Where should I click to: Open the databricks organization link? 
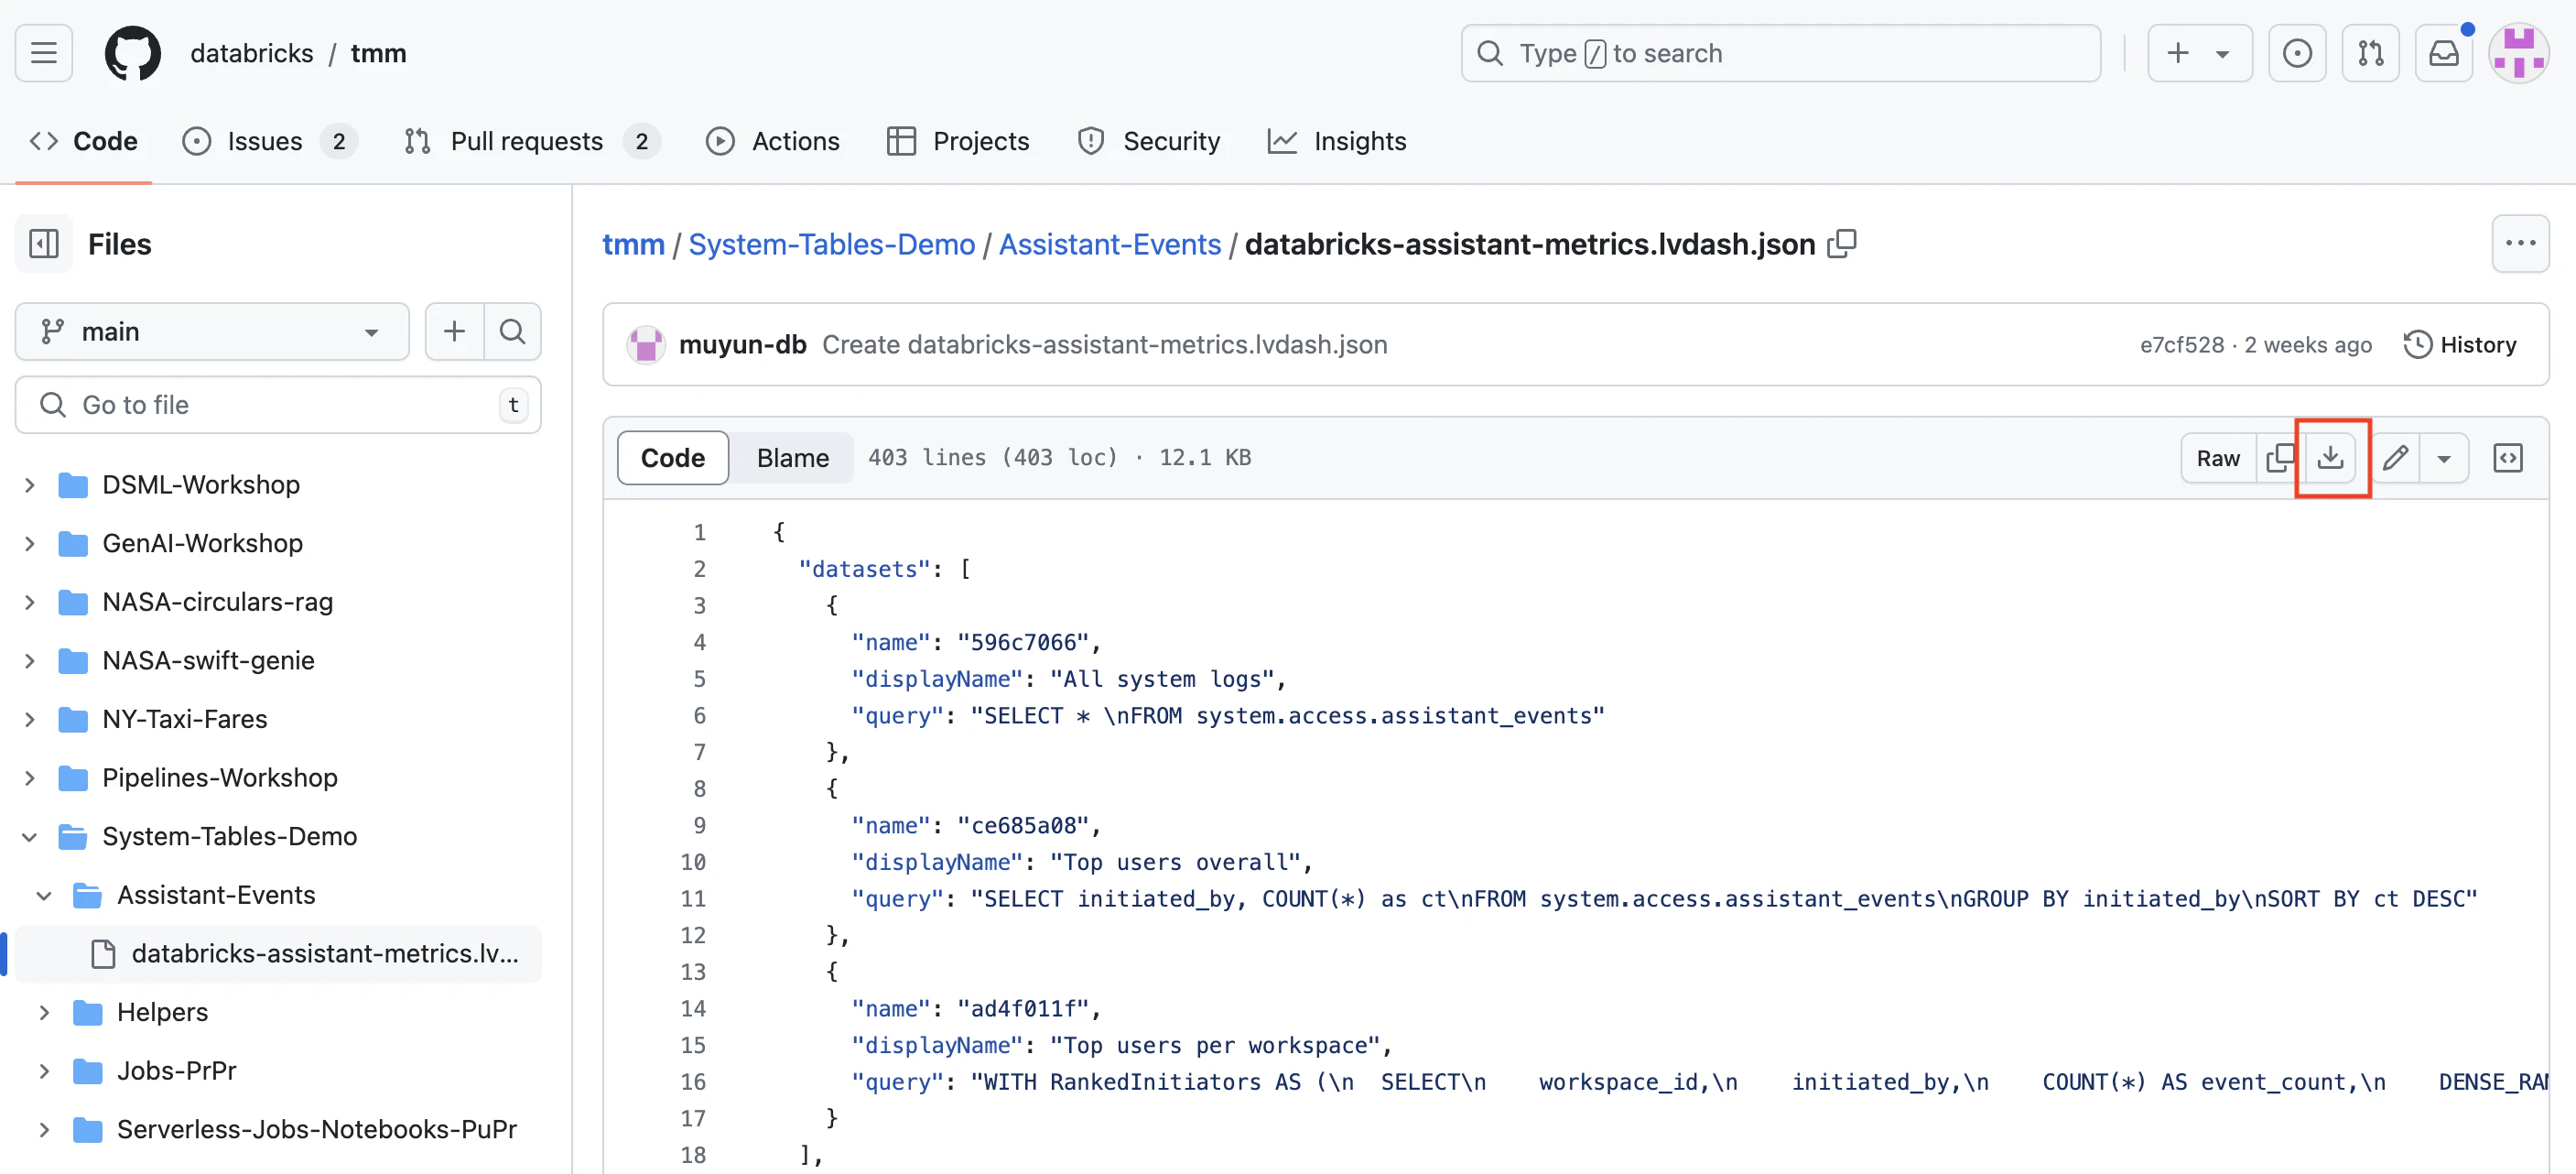coord(252,53)
